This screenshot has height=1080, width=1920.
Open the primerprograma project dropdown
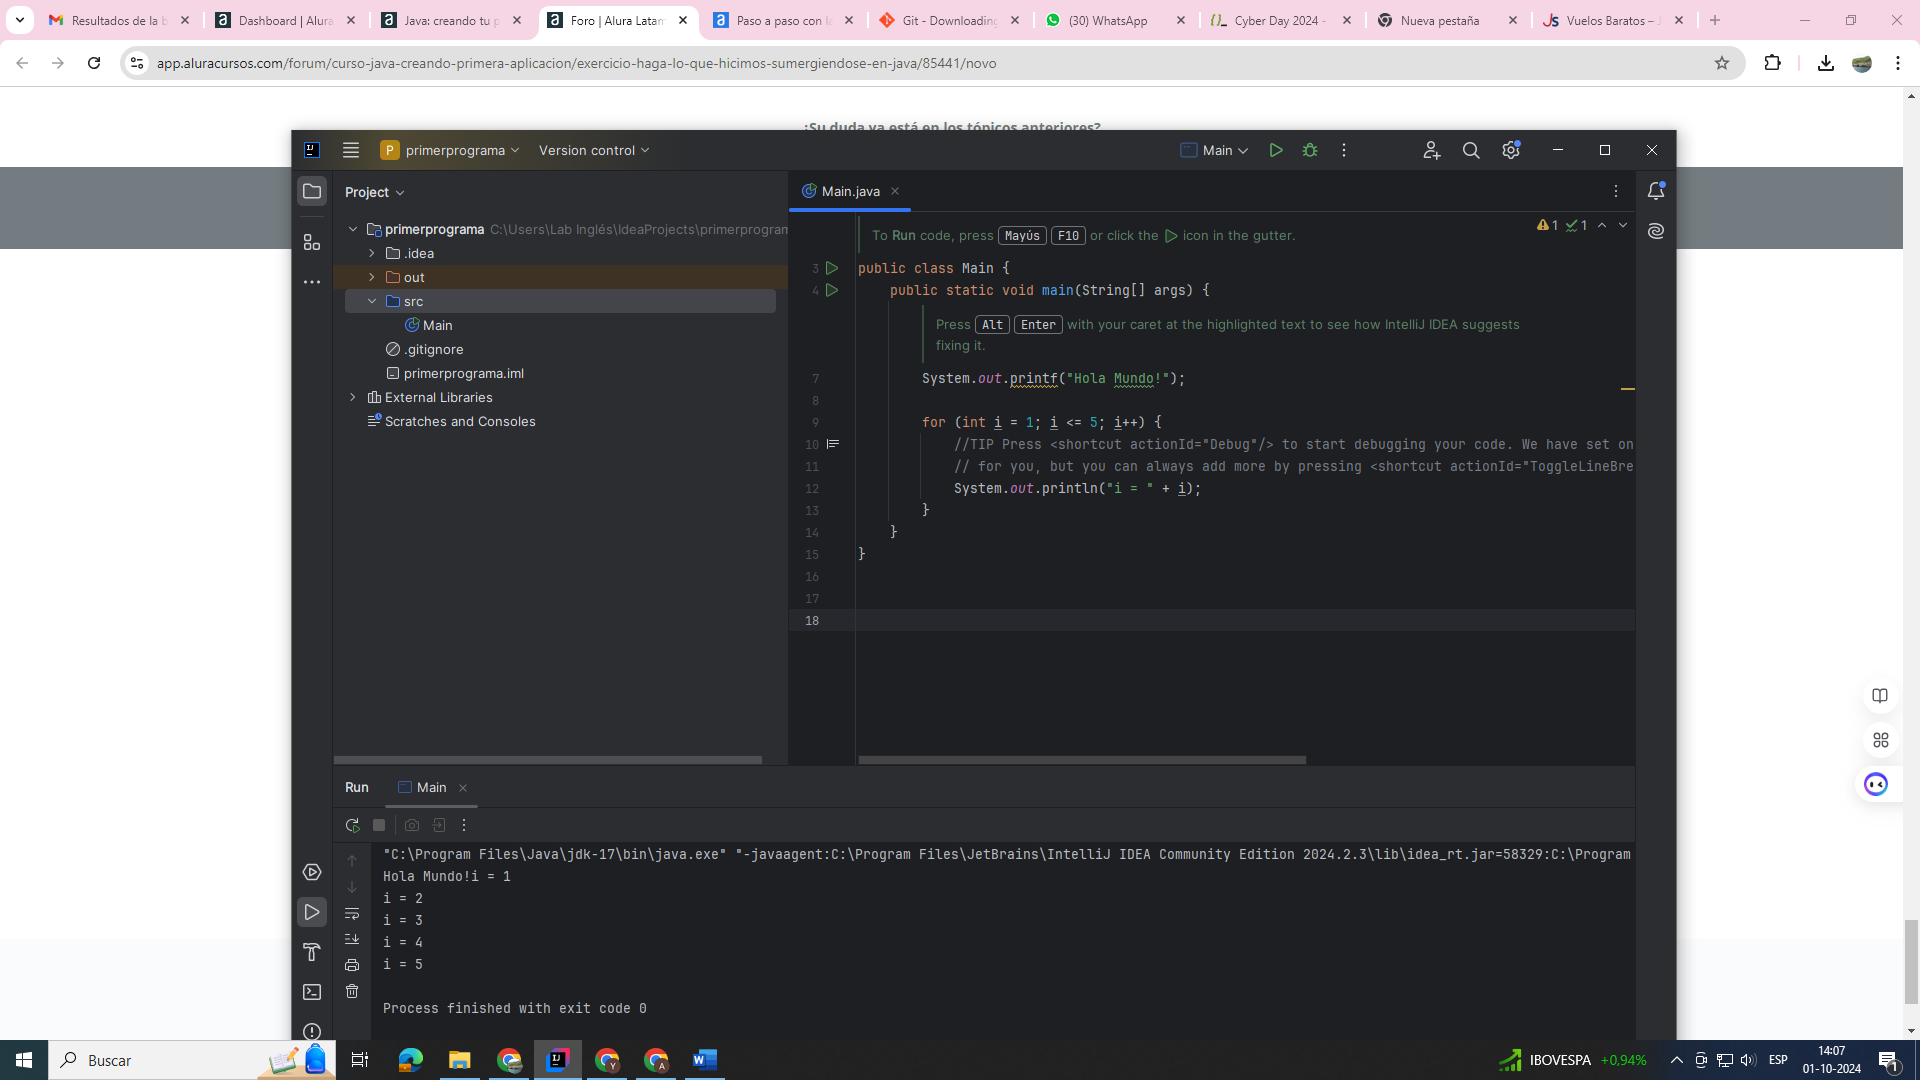coord(450,150)
